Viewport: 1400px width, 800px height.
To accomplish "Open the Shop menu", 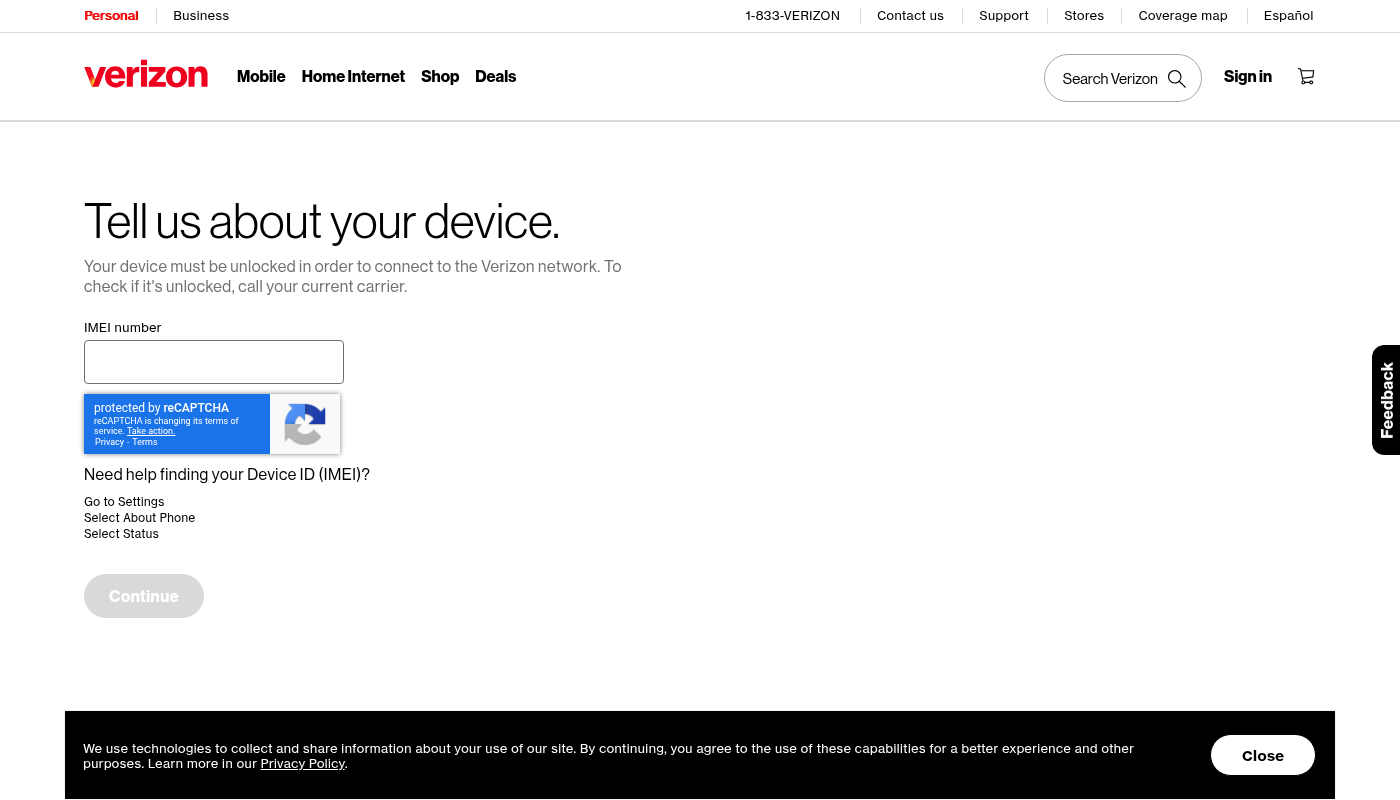I will tap(440, 76).
